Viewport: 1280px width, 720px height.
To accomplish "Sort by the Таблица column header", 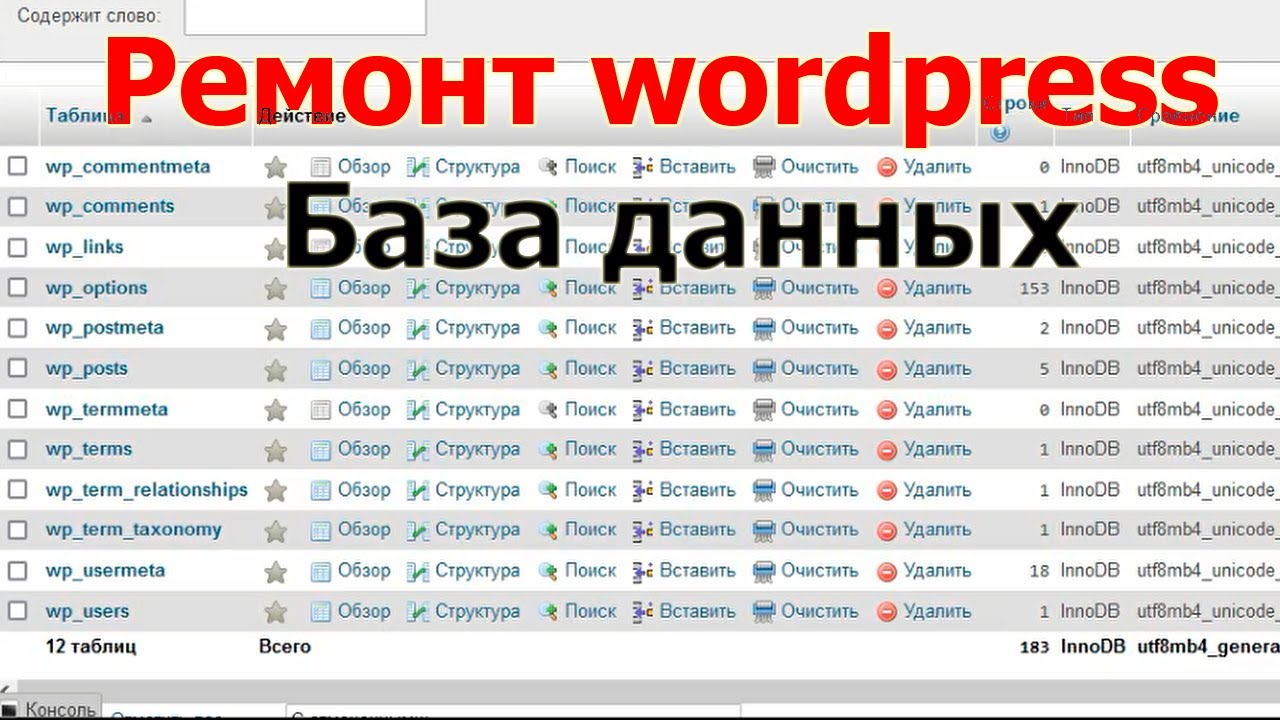I will click(83, 116).
